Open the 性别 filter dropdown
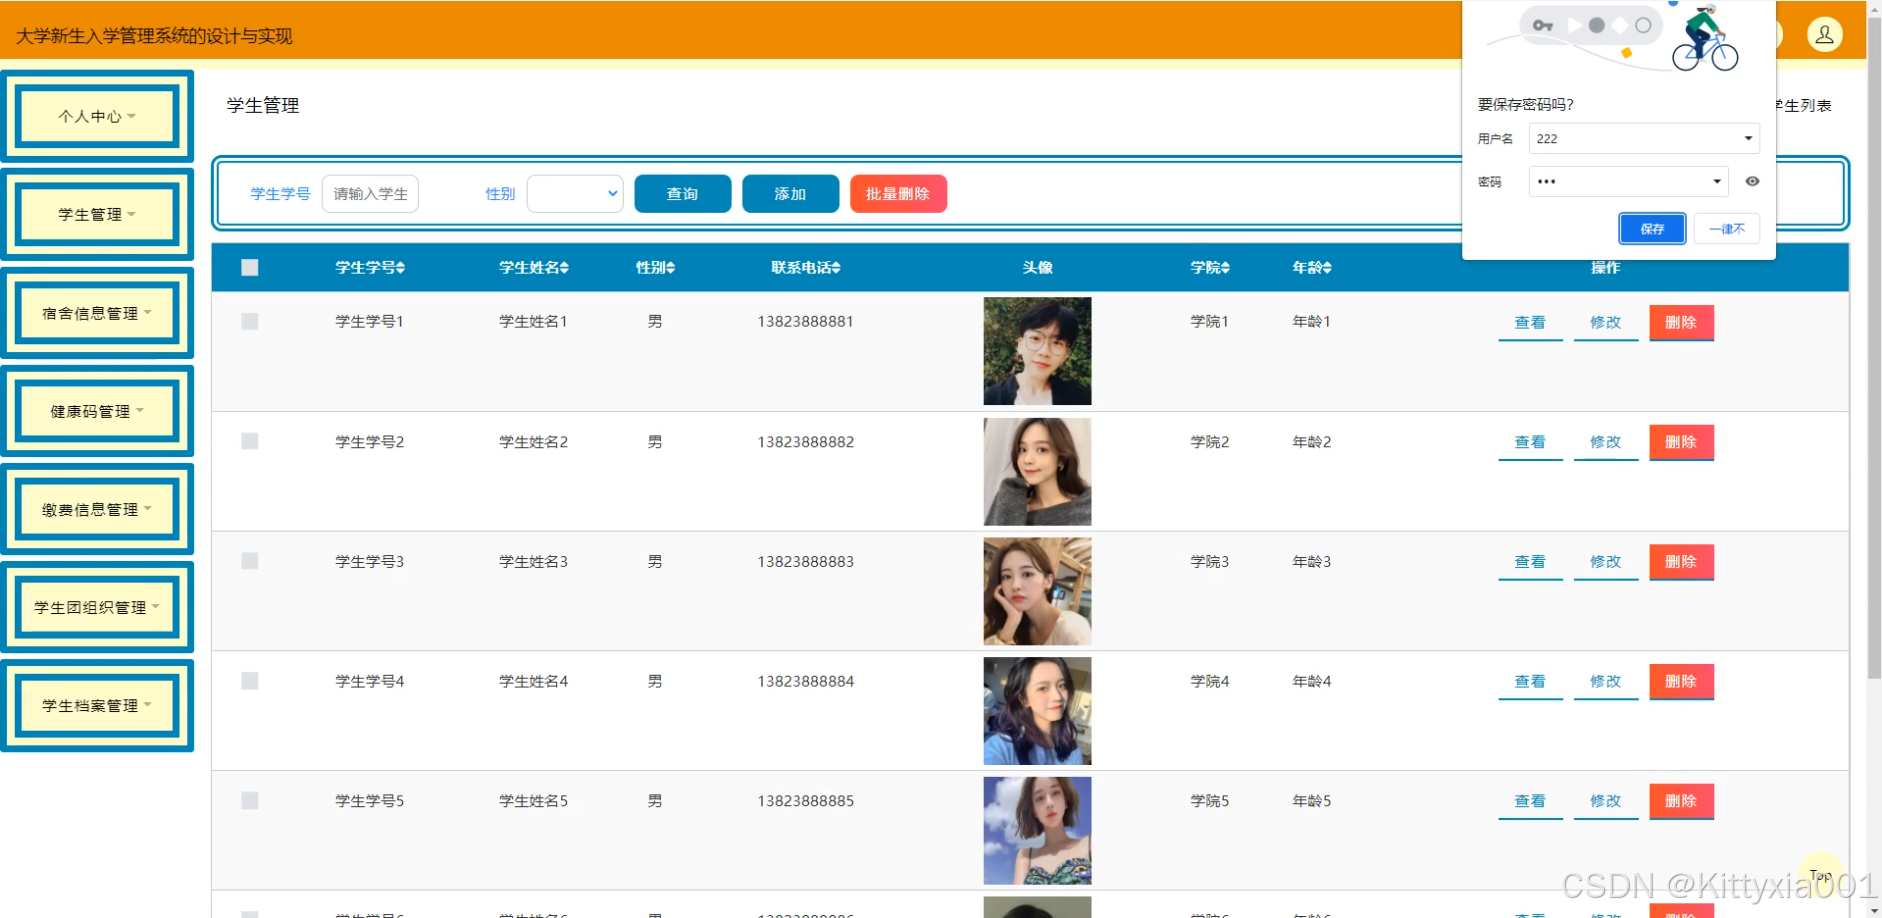 [x=575, y=194]
